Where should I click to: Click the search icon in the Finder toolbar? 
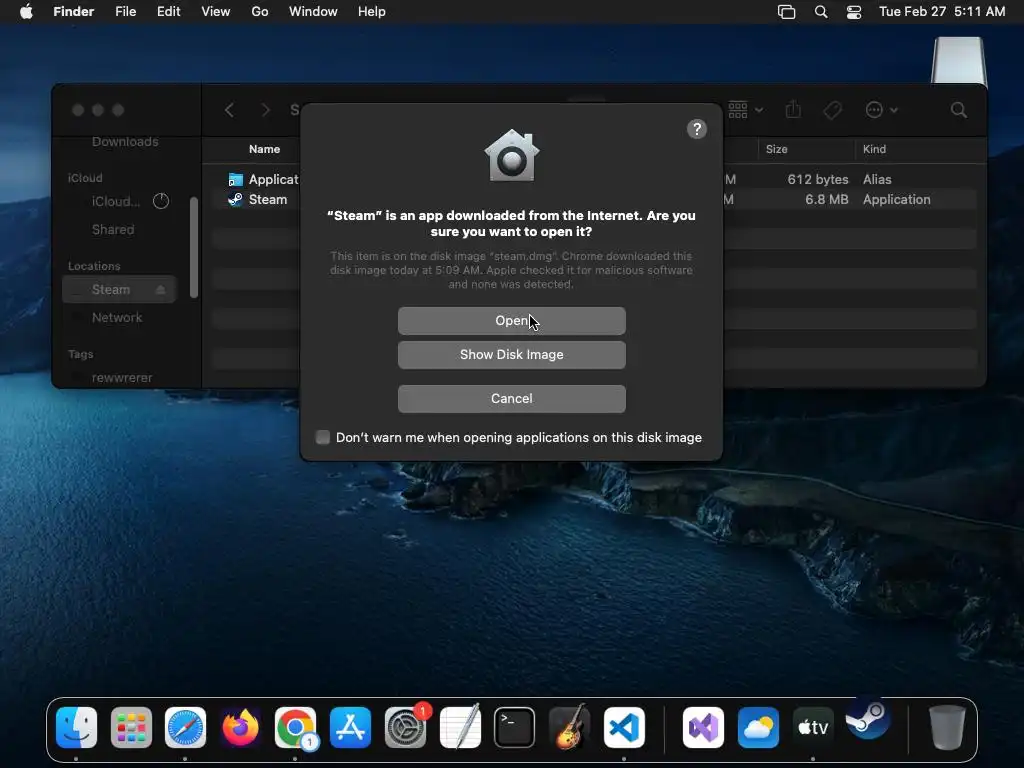click(x=958, y=110)
